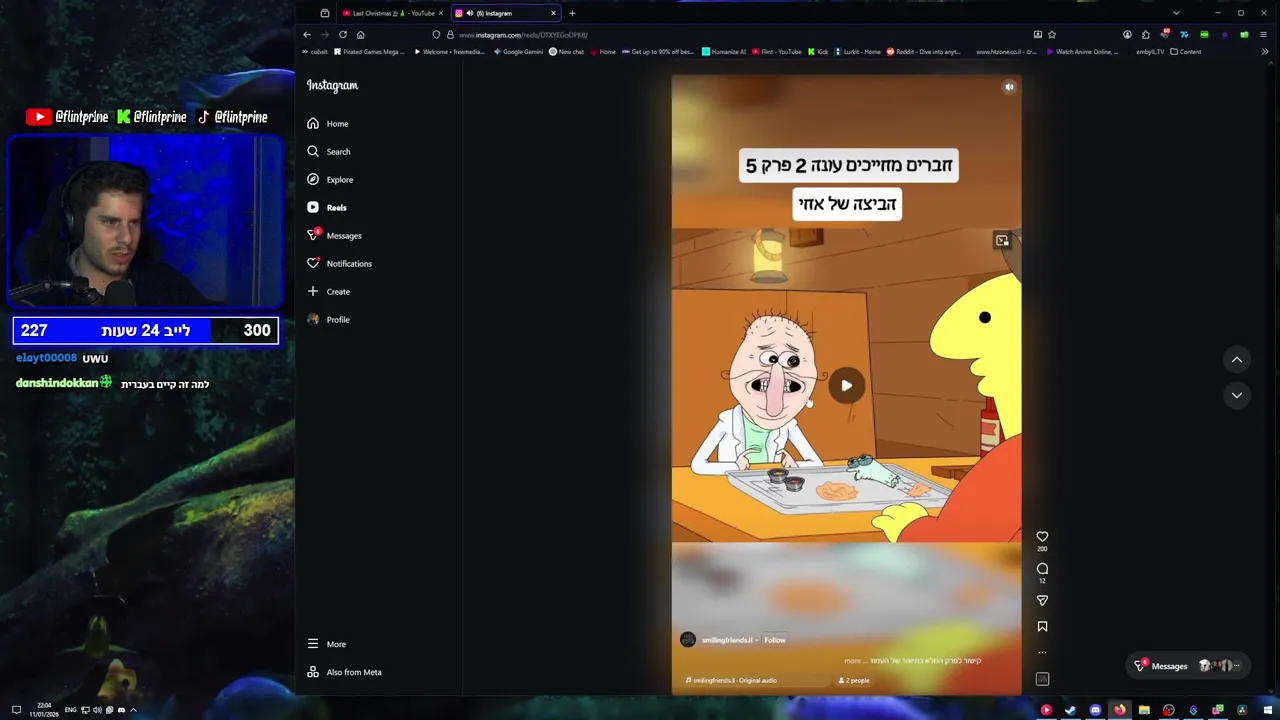Viewport: 1280px width, 720px height.
Task: Show more bookmarks with the chevron
Action: (x=1266, y=52)
